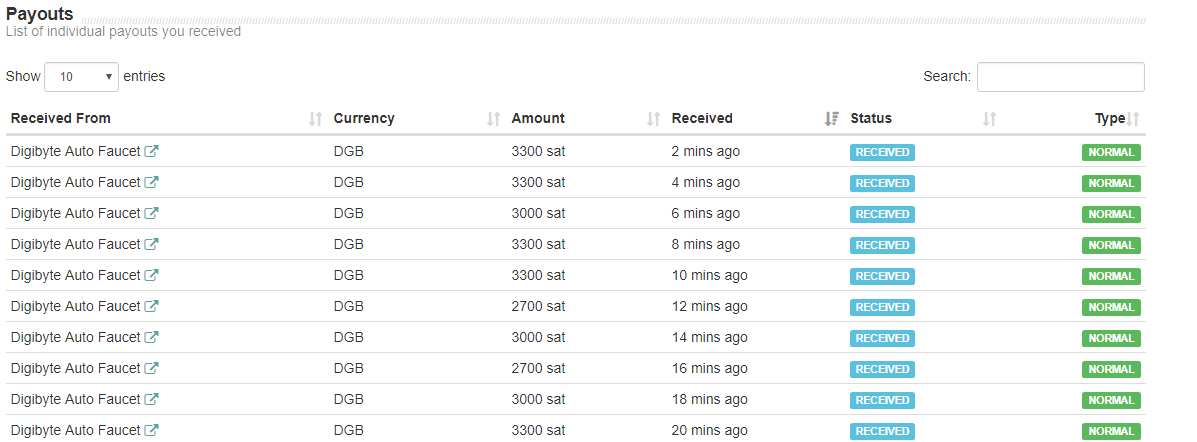Open external link icon in 12 mins ago row
Viewport: 1197px width, 442px height.
tap(152, 306)
